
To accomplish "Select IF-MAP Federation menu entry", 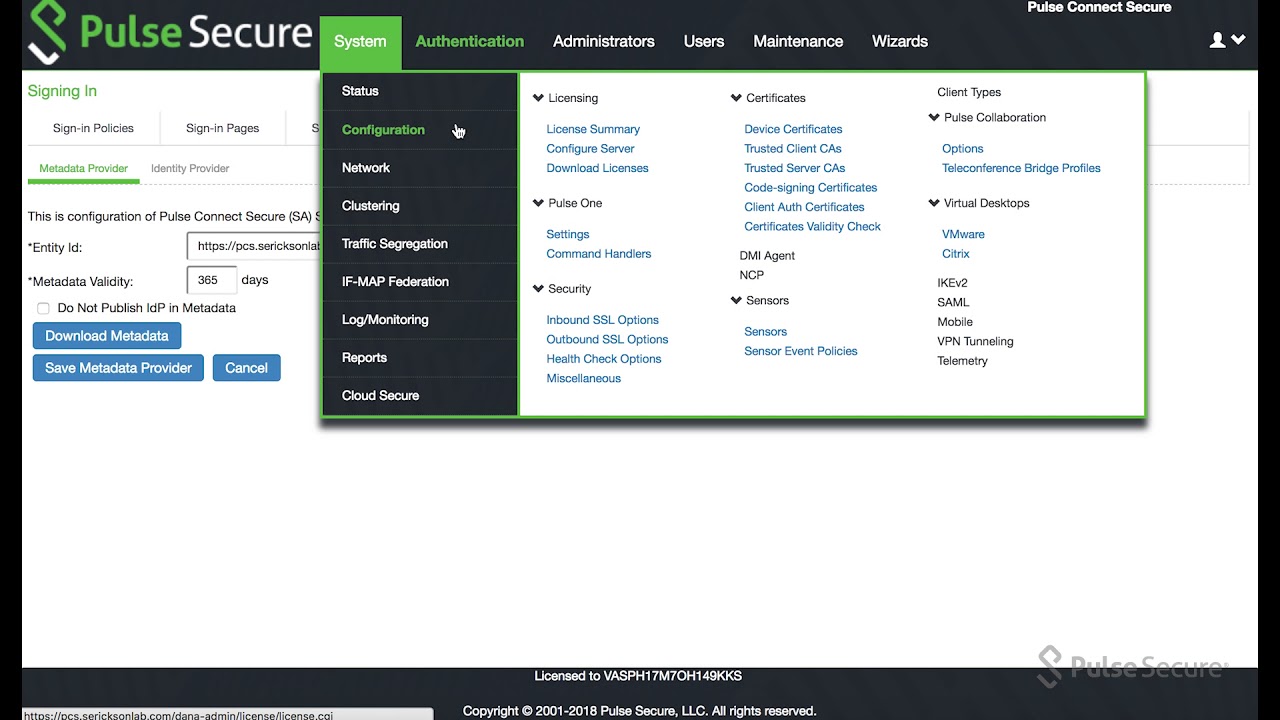I will click(420, 282).
